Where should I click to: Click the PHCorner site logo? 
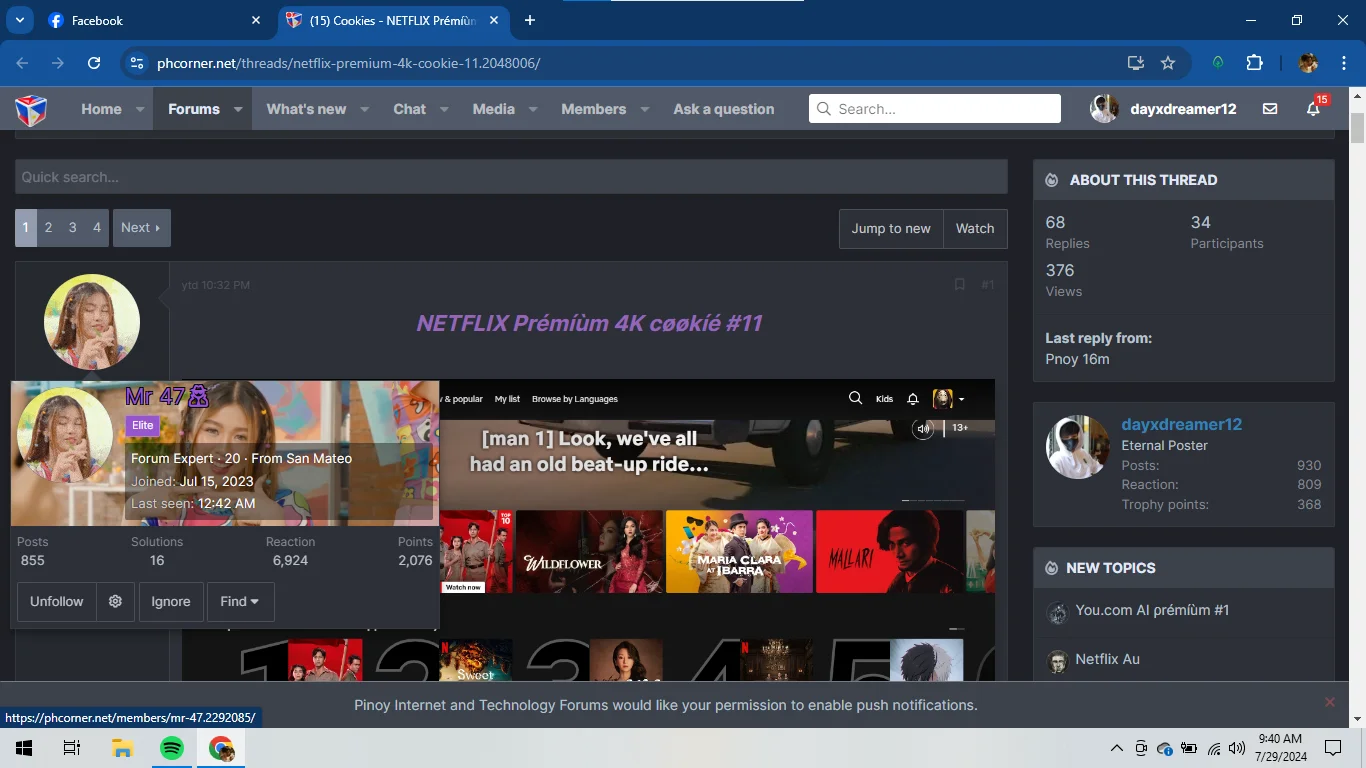pyautogui.click(x=31, y=109)
